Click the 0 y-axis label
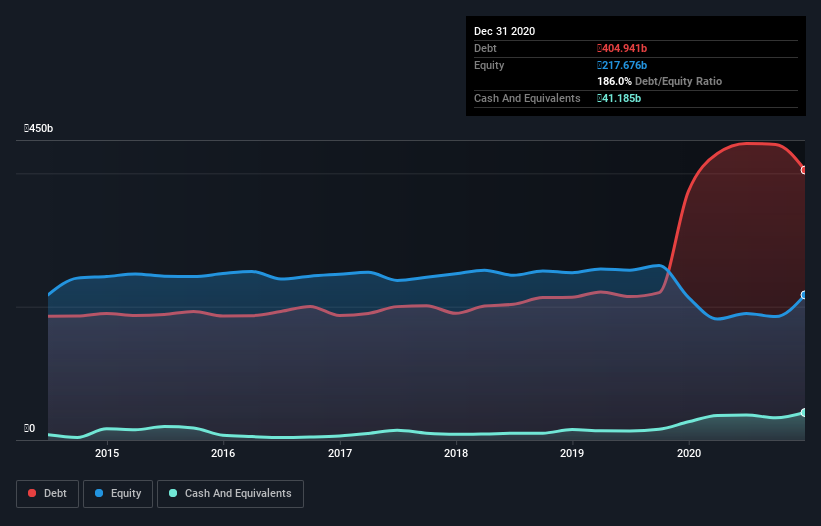The width and height of the screenshot is (821, 526). tap(29, 428)
